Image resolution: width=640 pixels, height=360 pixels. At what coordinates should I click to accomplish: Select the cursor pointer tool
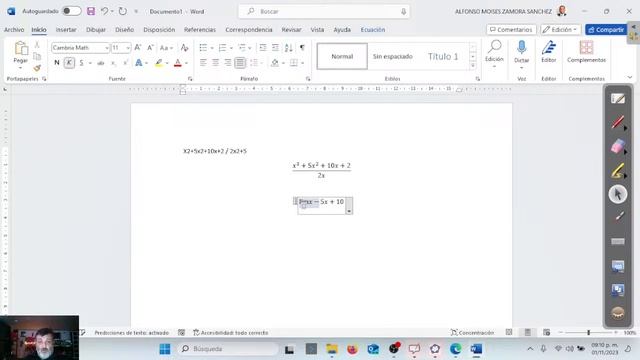pyautogui.click(x=618, y=194)
